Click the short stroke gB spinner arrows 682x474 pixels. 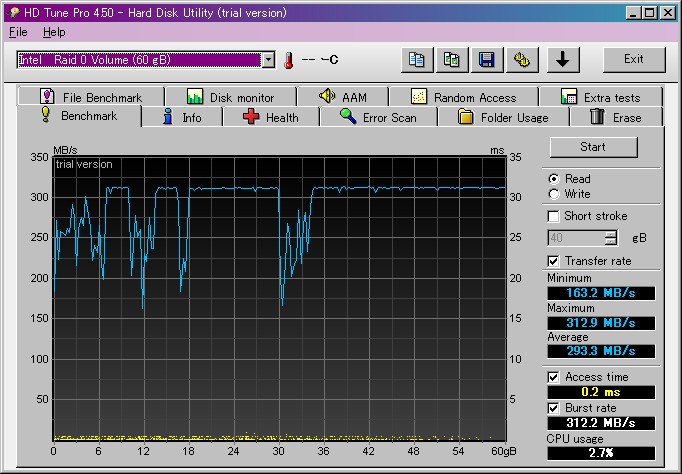(x=611, y=238)
